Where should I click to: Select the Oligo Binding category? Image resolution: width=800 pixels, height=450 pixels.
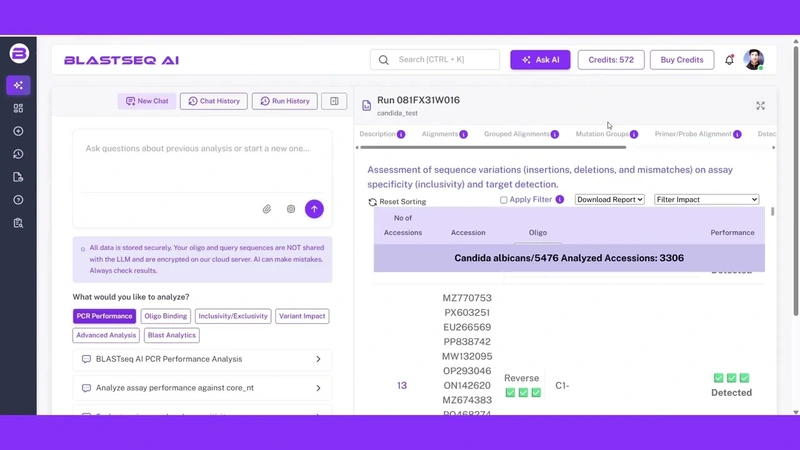[165, 316]
